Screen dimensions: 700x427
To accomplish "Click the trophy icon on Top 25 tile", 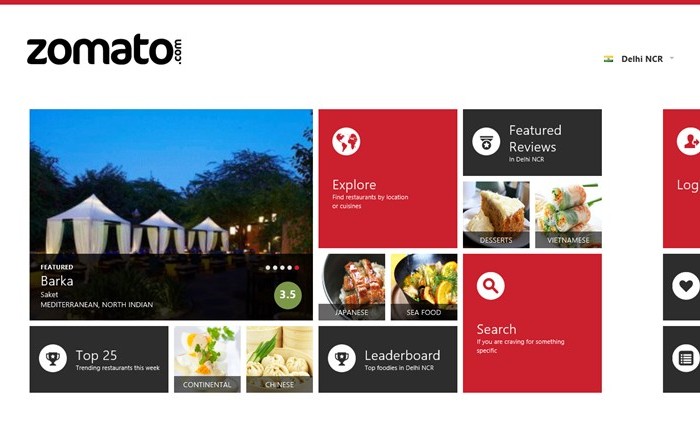I will point(53,358).
